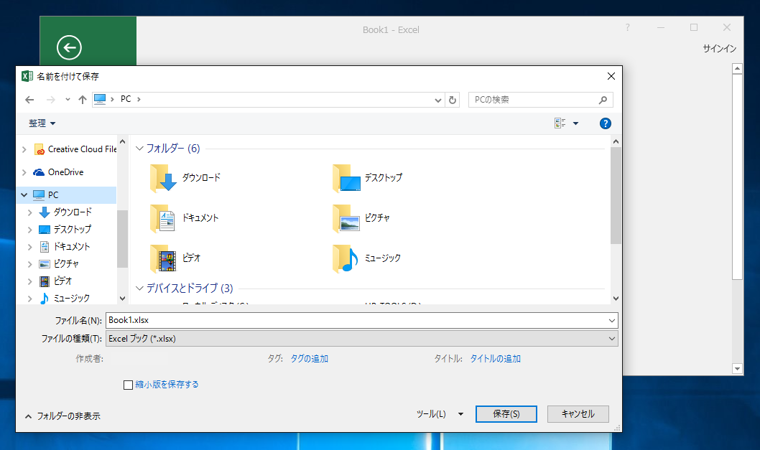Select デスクトップ in sidebar tree
Screen dimensions: 760x450
(x=65, y=229)
